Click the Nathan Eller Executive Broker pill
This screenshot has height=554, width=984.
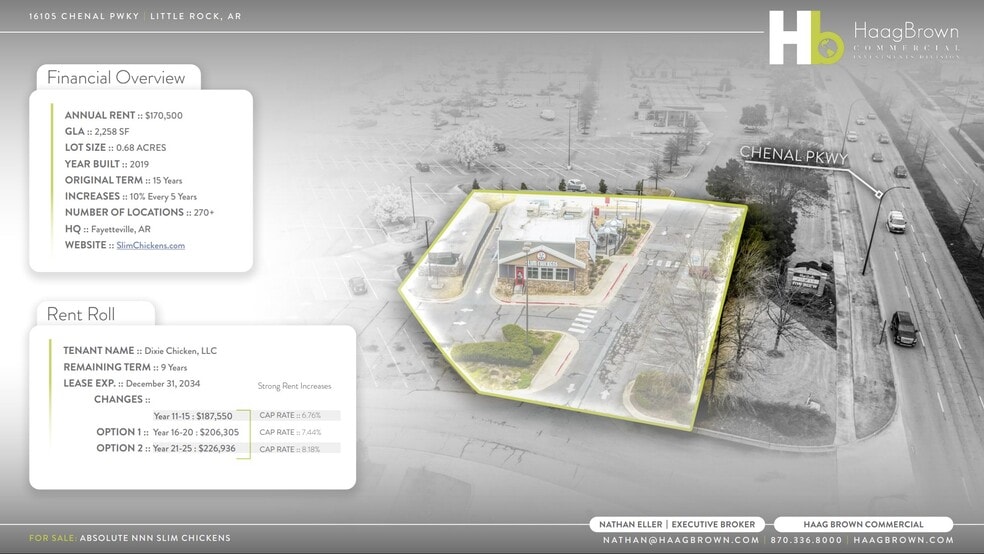pyautogui.click(x=677, y=524)
